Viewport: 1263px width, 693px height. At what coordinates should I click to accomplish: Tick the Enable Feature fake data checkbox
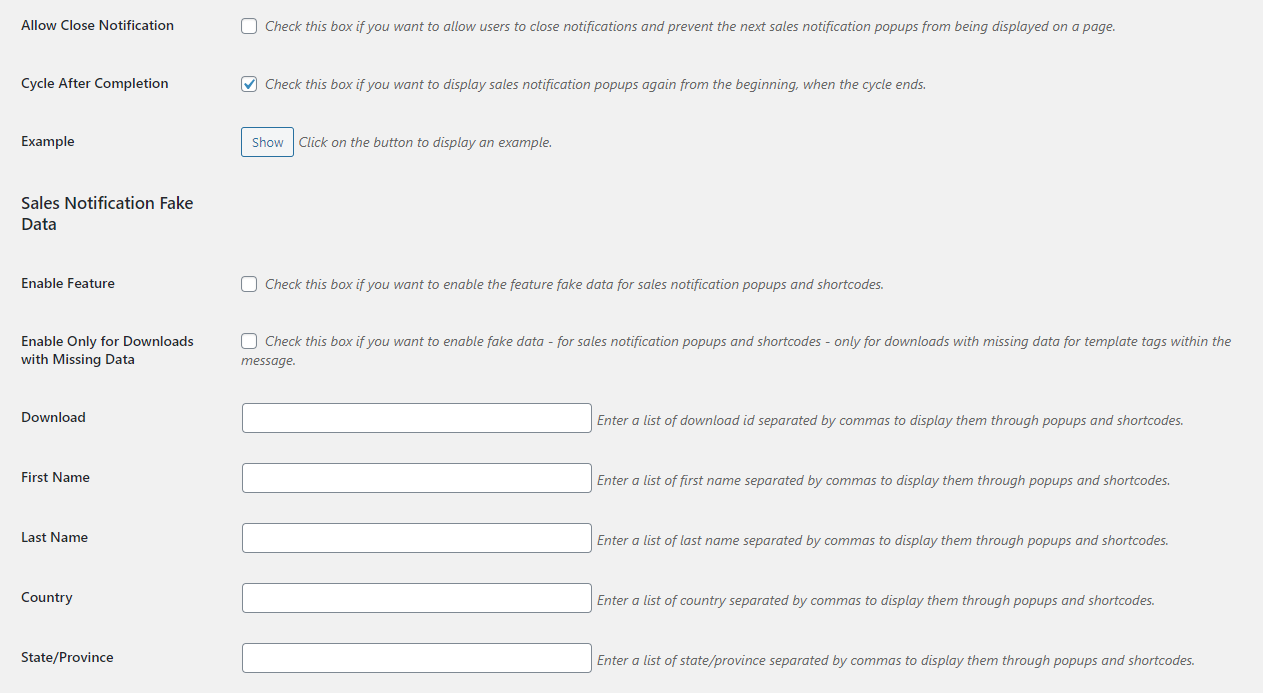[x=249, y=284]
